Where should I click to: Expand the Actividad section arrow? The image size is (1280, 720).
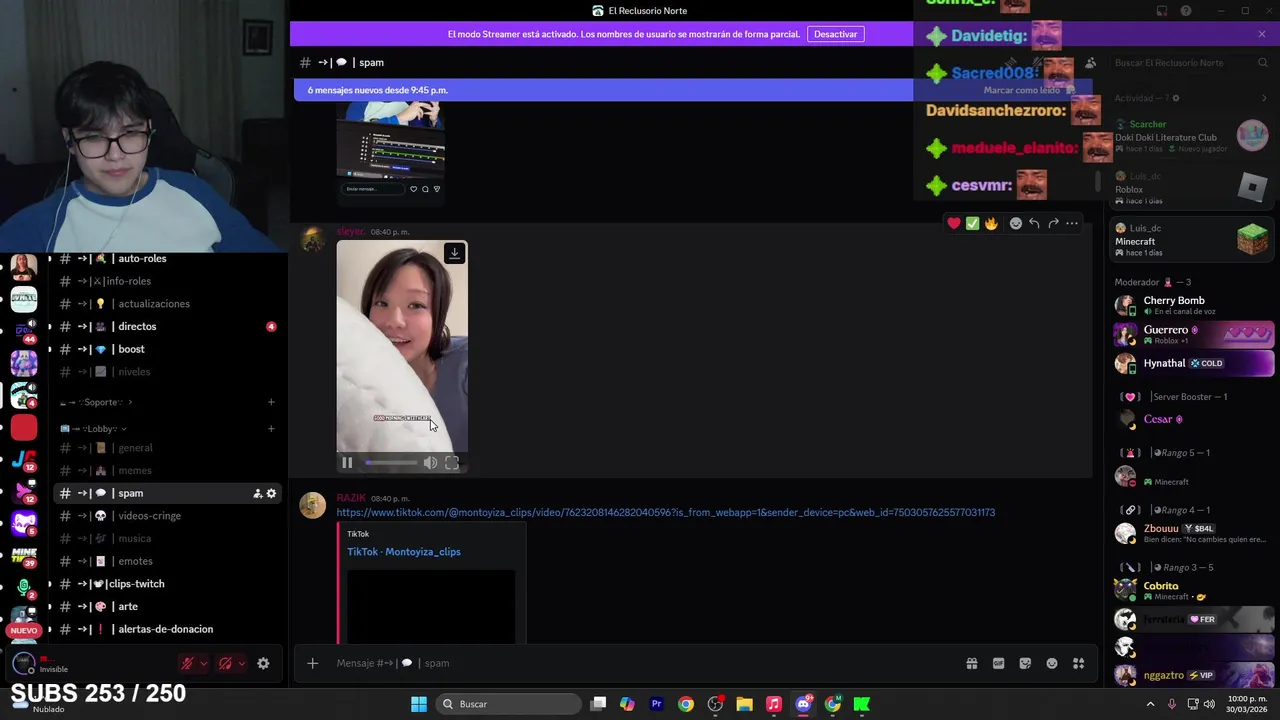pos(1264,98)
